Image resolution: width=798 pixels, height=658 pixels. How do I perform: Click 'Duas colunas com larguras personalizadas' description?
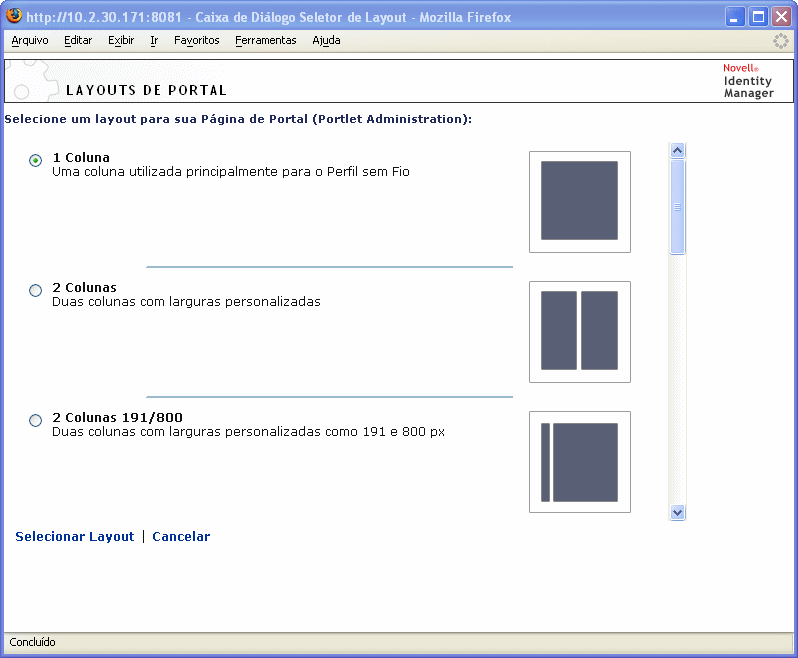pos(186,302)
